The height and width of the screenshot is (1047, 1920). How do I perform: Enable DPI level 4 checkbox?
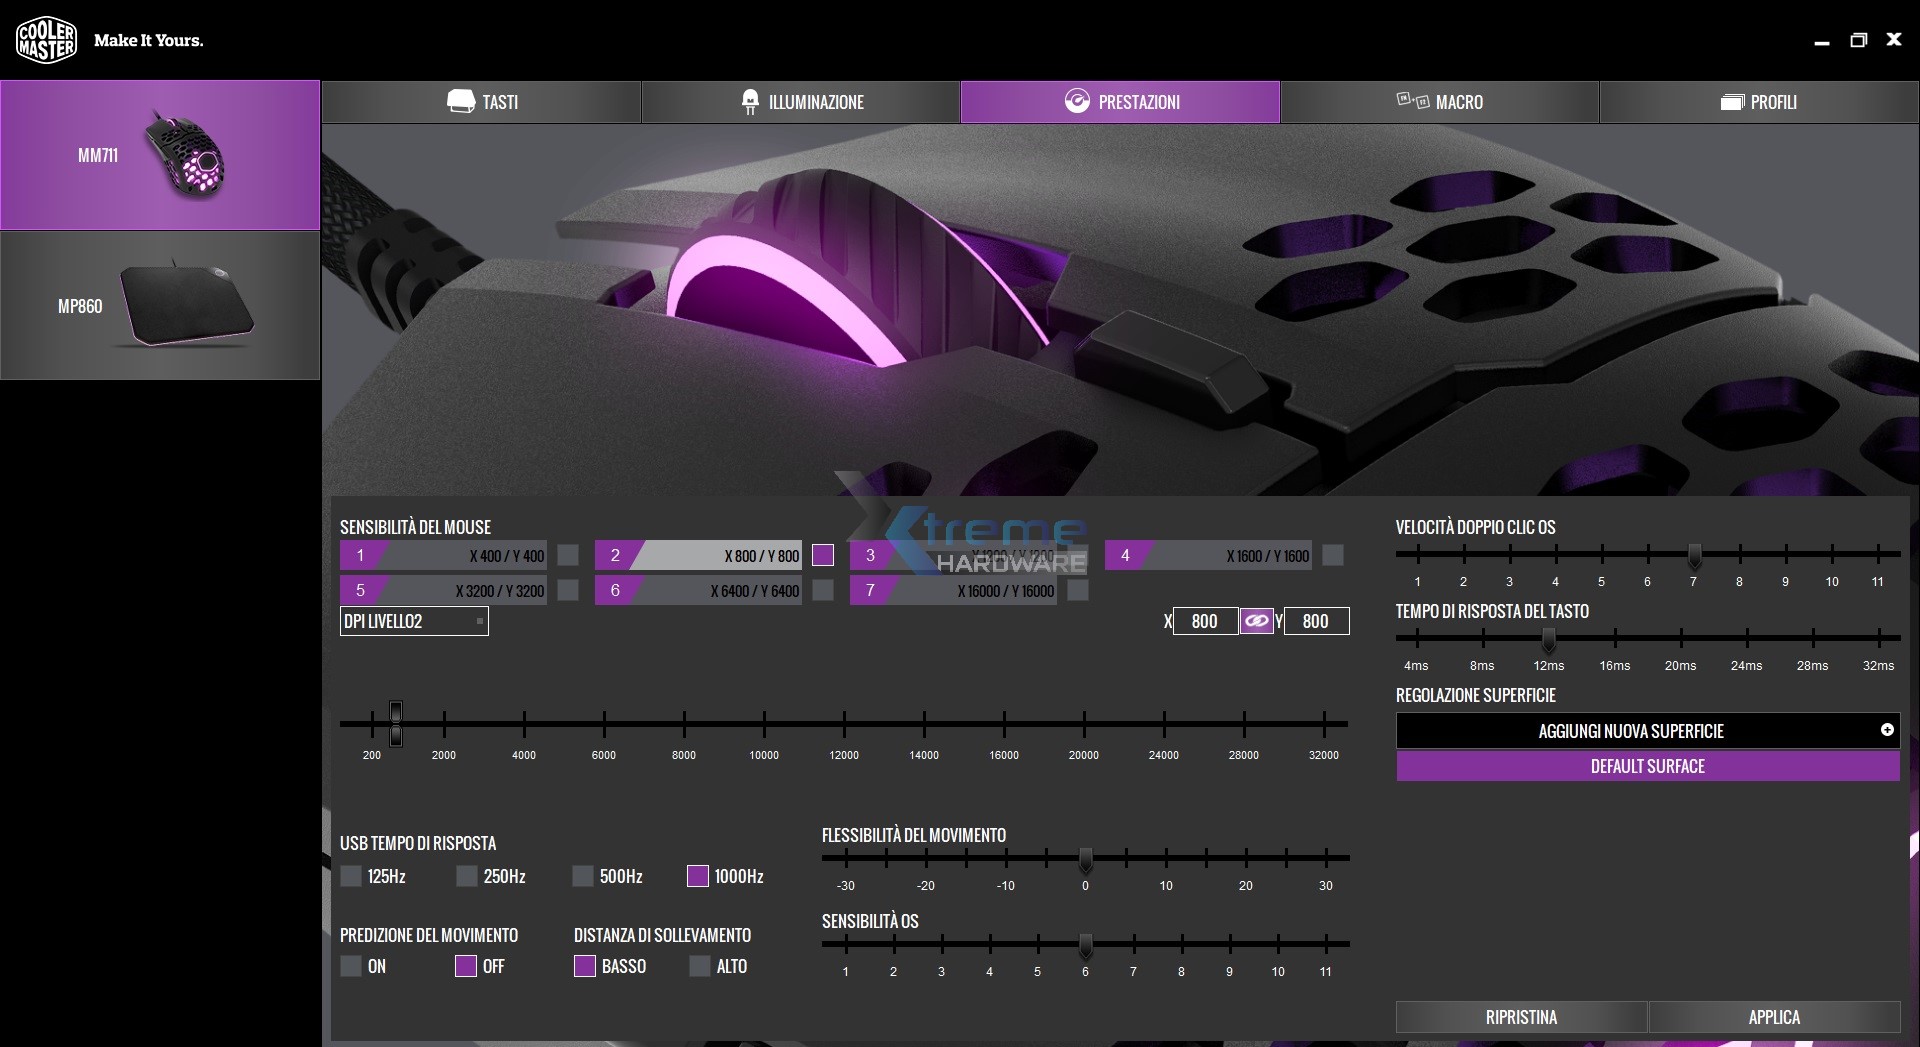click(x=1332, y=555)
